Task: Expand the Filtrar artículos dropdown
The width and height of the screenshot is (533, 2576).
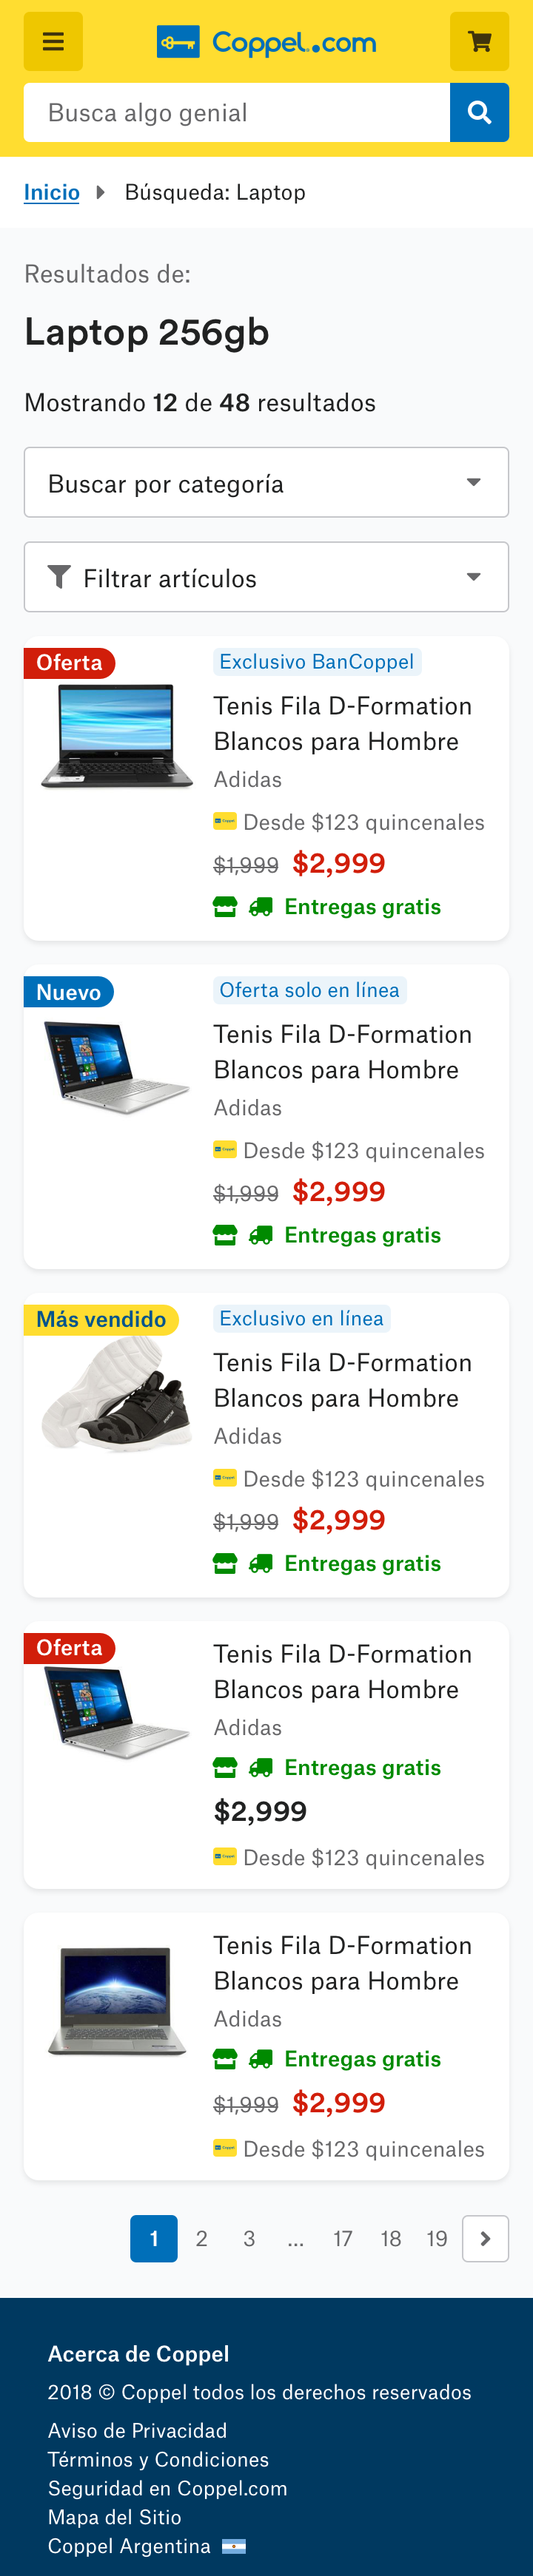Action: point(266,577)
